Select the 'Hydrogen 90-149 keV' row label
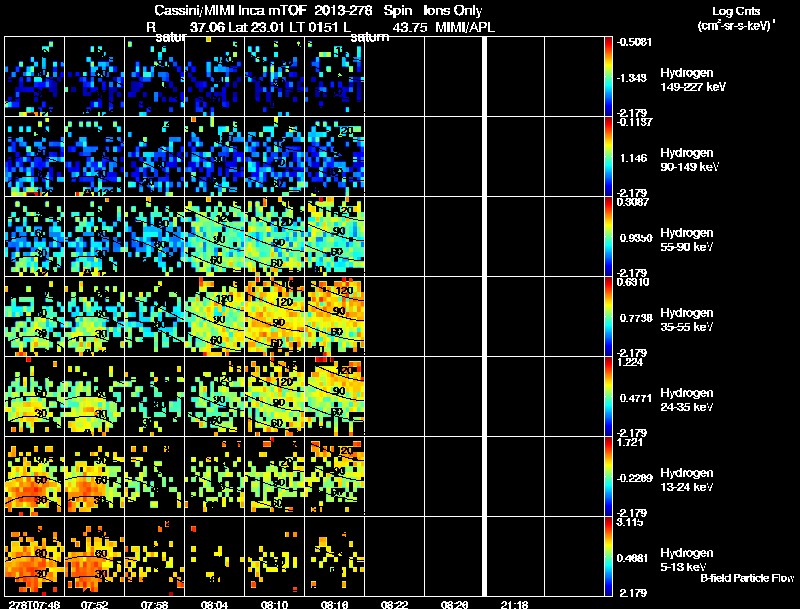The image size is (800, 609). pyautogui.click(x=689, y=160)
